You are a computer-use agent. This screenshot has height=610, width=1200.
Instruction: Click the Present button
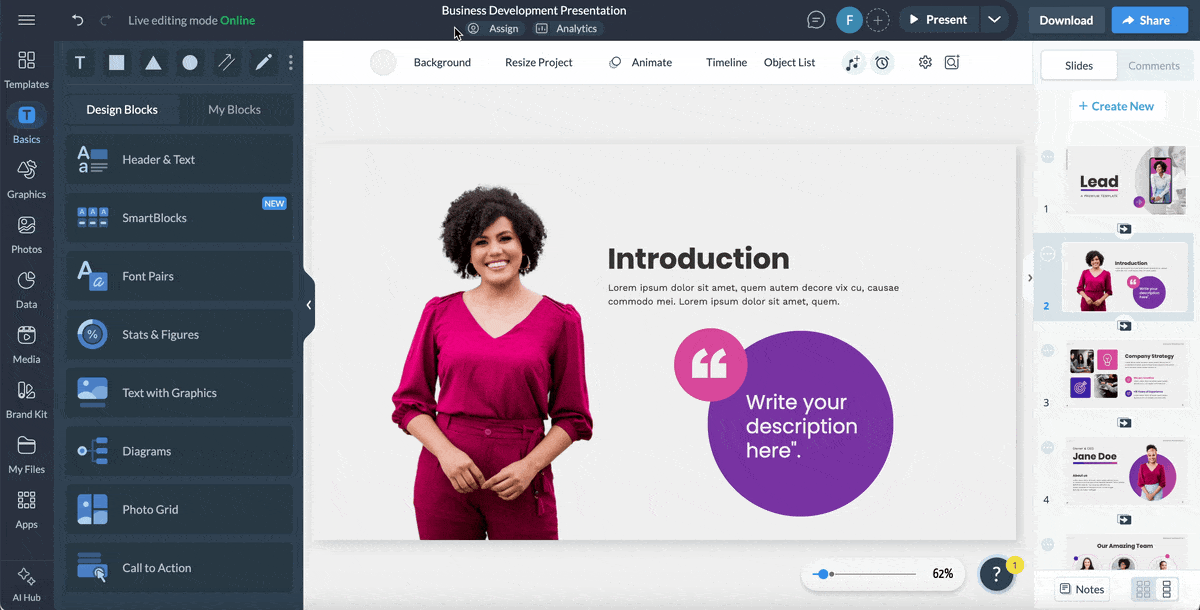tap(938, 20)
